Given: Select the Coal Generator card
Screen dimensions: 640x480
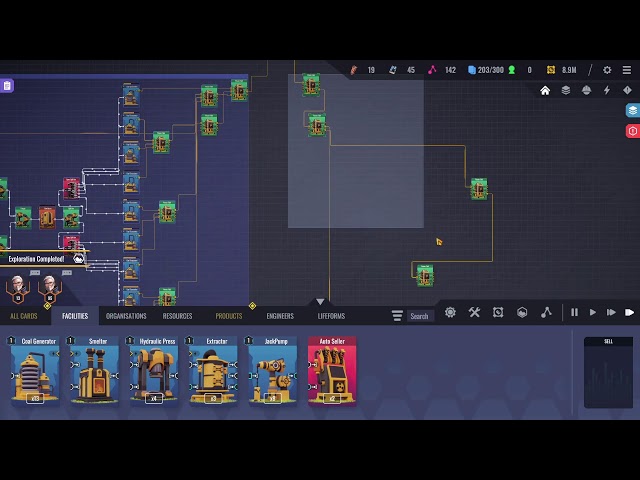Looking at the screenshot, I should click(35, 371).
